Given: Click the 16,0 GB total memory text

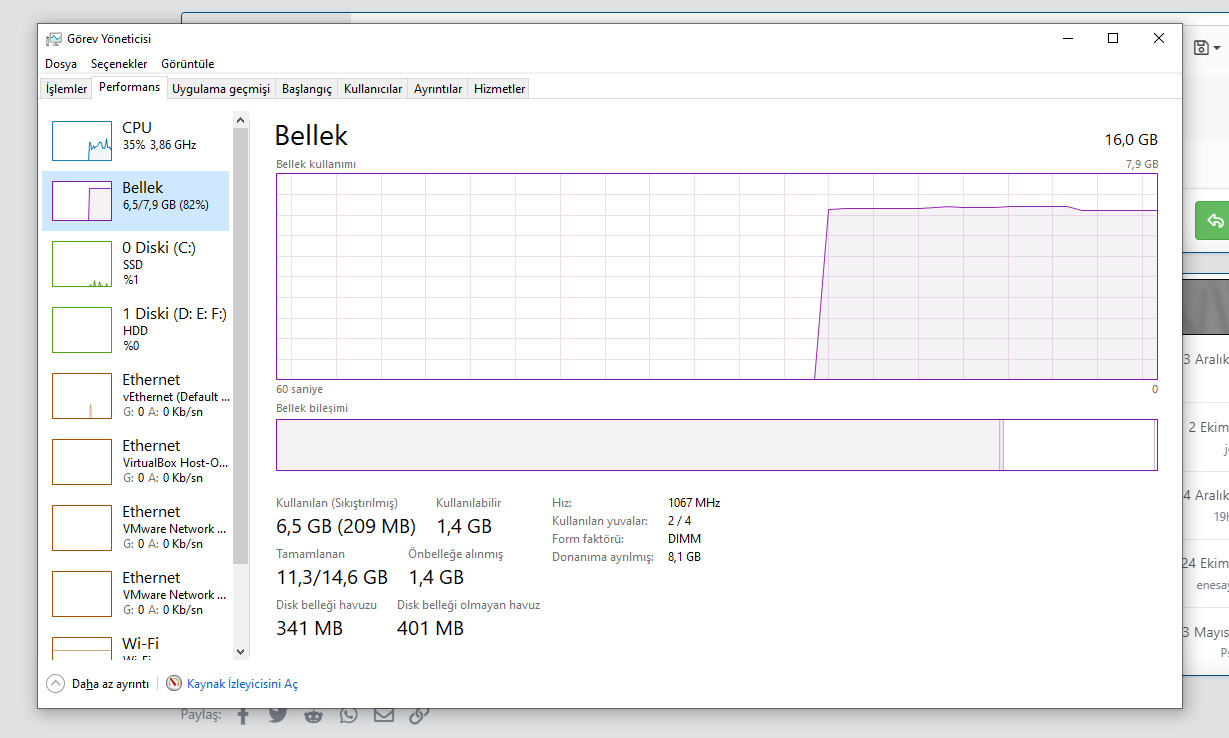Looking at the screenshot, I should pyautogui.click(x=1130, y=139).
